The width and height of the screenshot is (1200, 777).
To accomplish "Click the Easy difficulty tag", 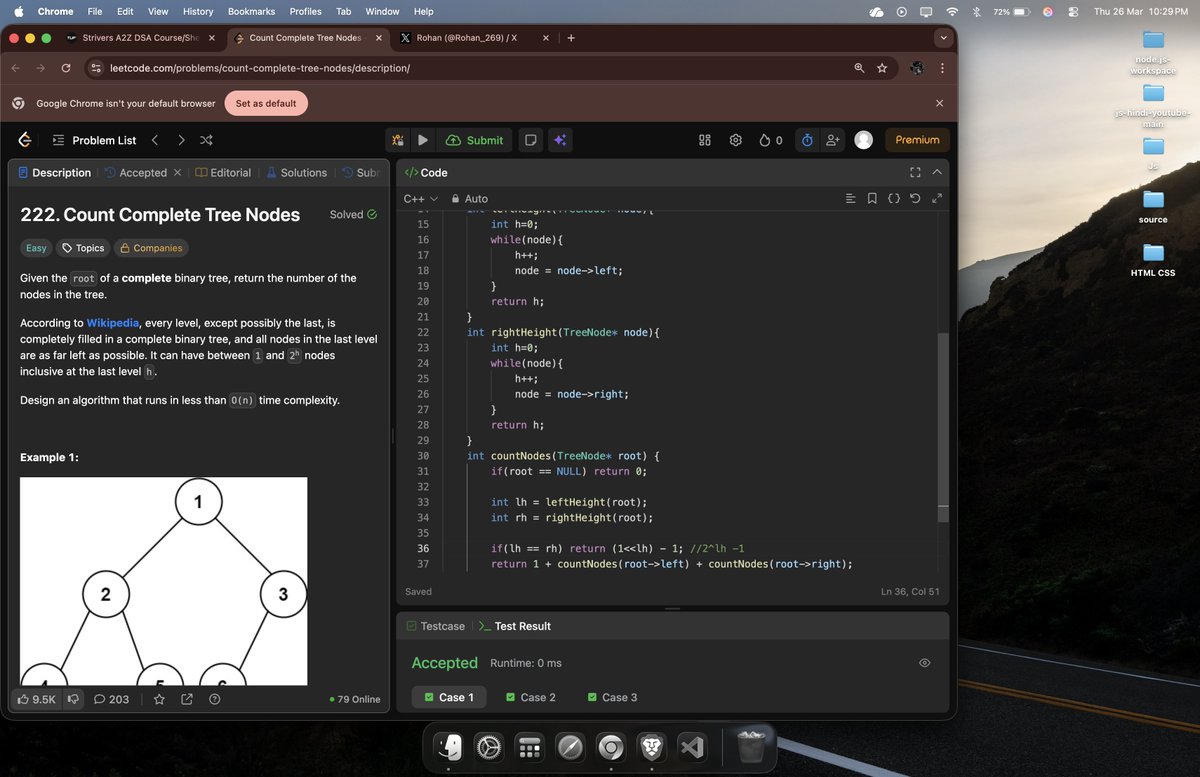I will point(36,248).
